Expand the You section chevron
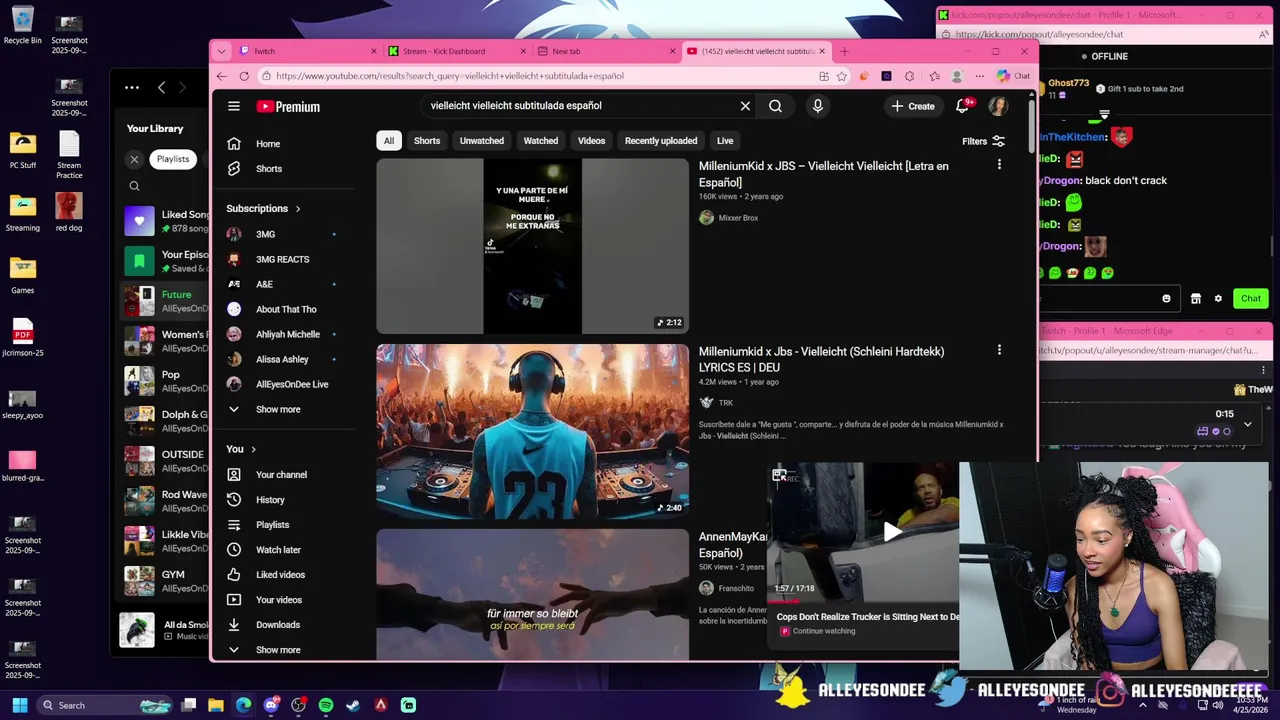 (253, 450)
